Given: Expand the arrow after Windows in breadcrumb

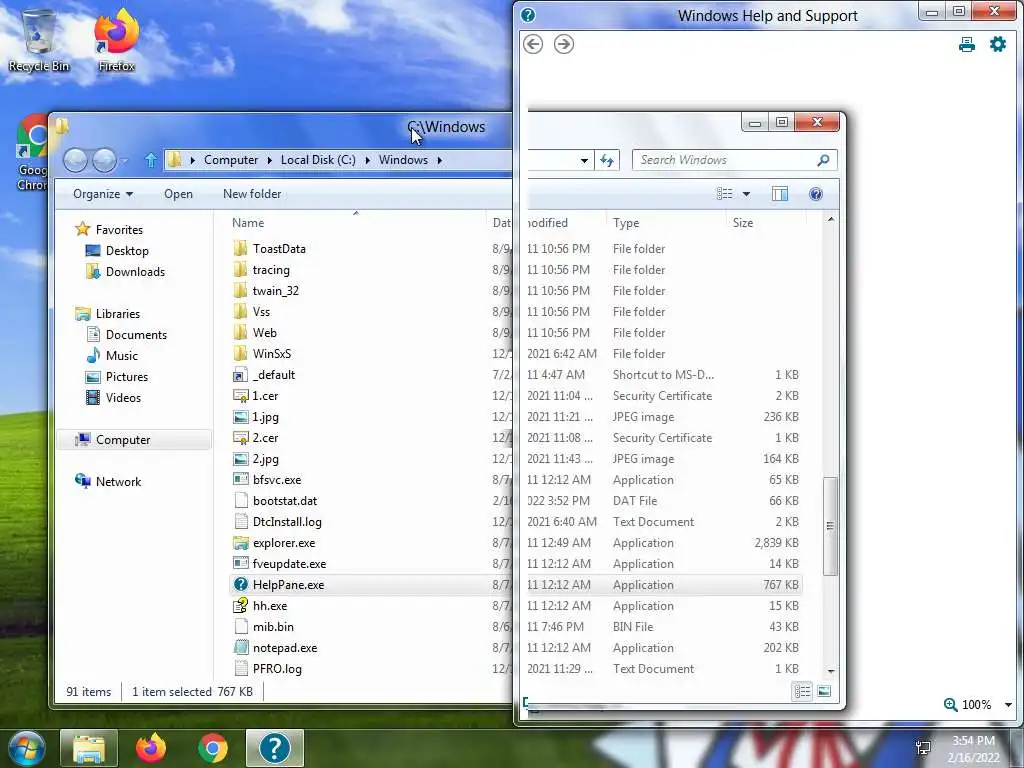Looking at the screenshot, I should pos(440,160).
